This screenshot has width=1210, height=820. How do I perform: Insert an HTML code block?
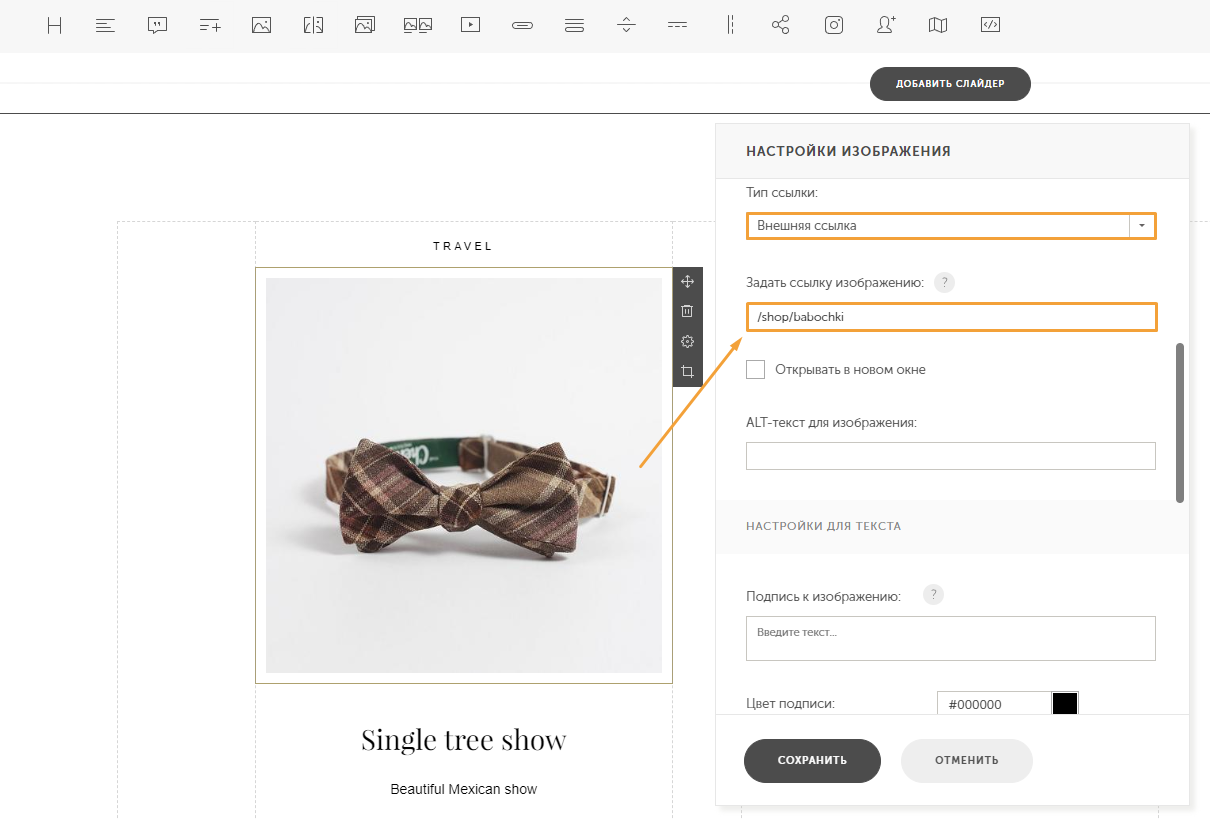[x=990, y=26]
